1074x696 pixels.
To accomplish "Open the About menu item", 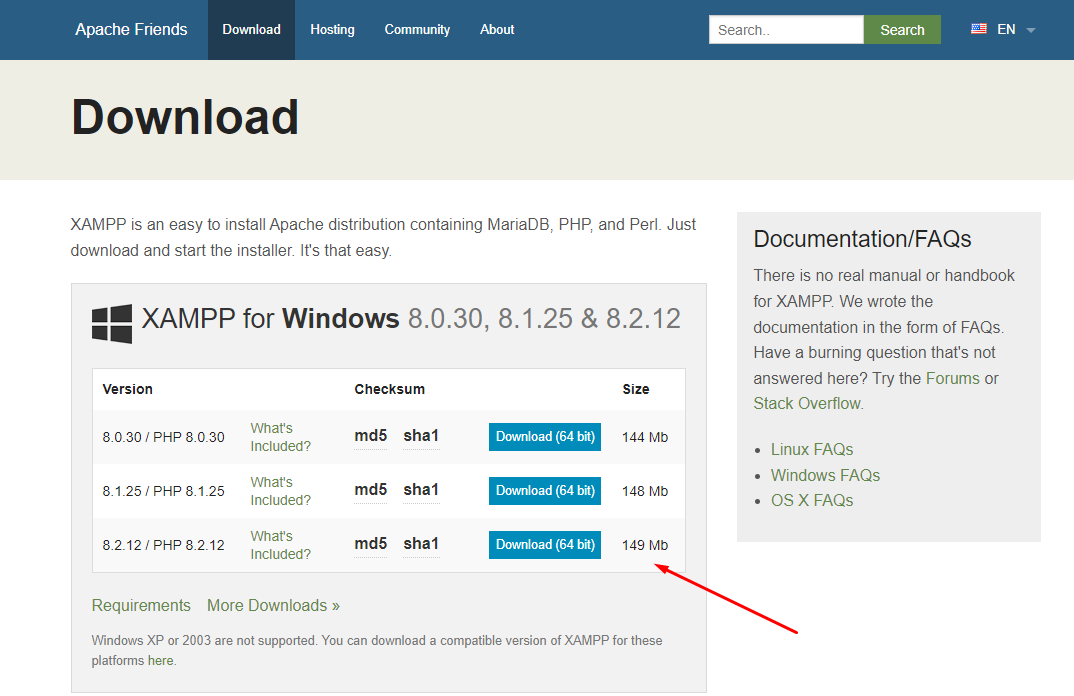I will click(497, 30).
